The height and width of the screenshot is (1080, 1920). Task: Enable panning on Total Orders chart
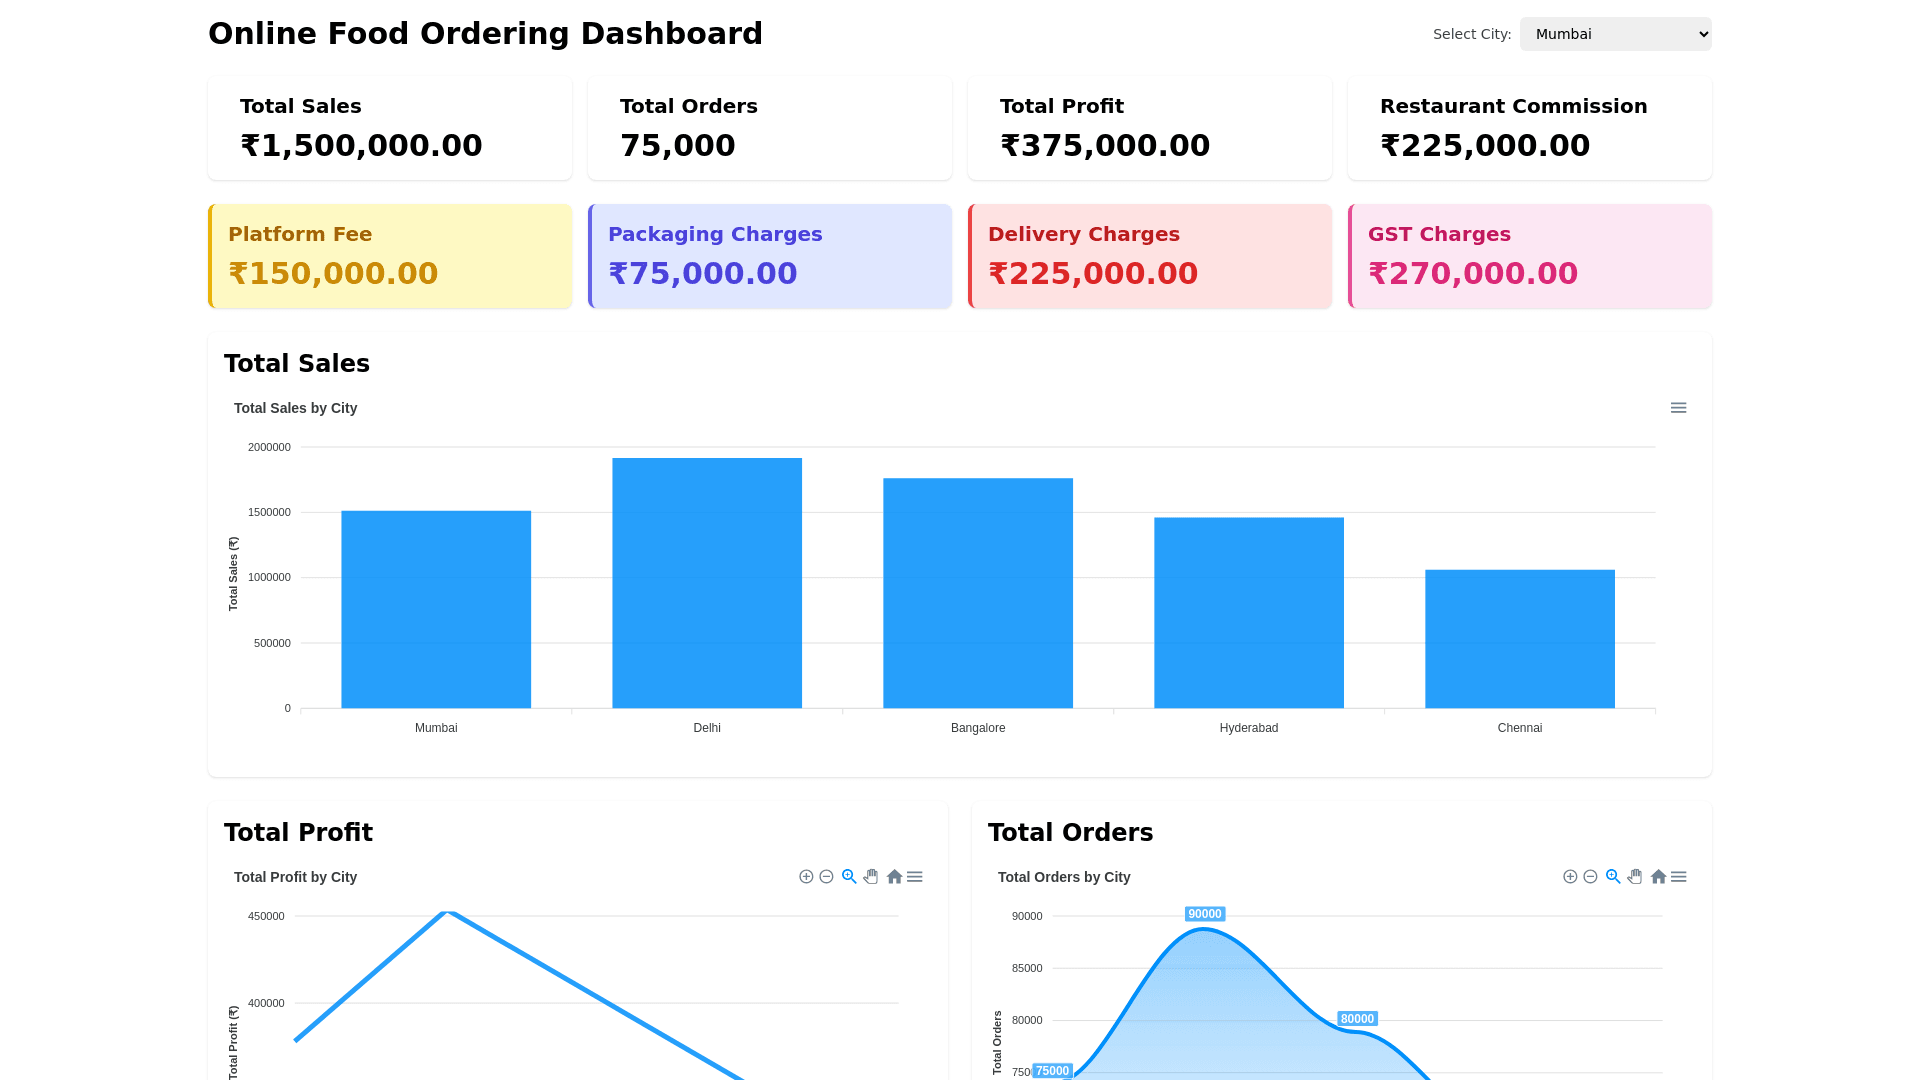[1635, 877]
